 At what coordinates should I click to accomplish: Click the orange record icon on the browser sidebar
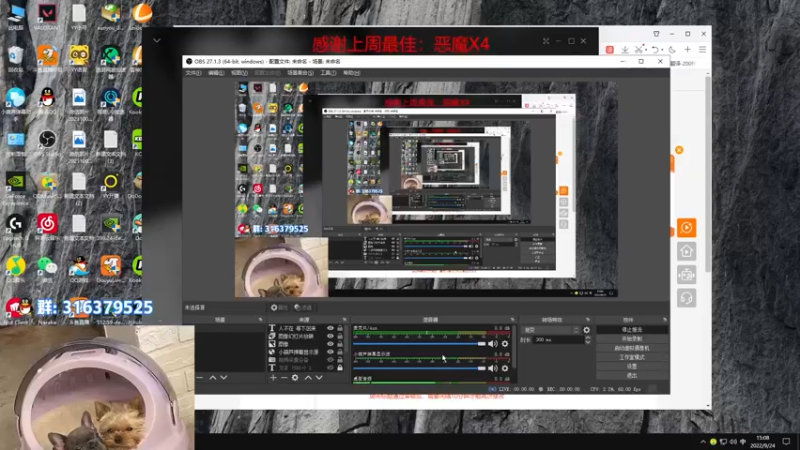(x=687, y=228)
